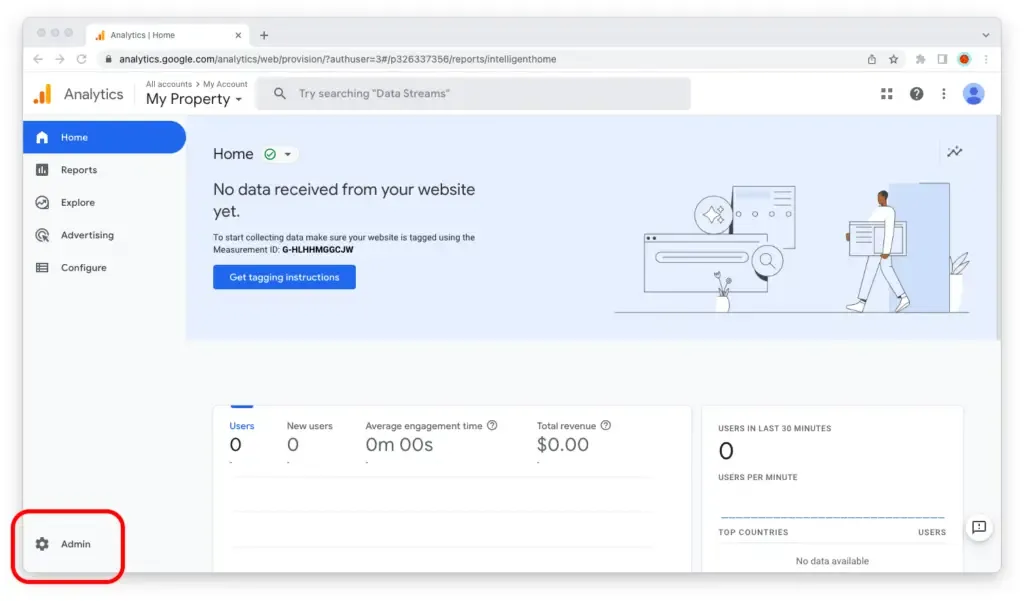Click the Analytics insights icon near Home heading

click(955, 152)
